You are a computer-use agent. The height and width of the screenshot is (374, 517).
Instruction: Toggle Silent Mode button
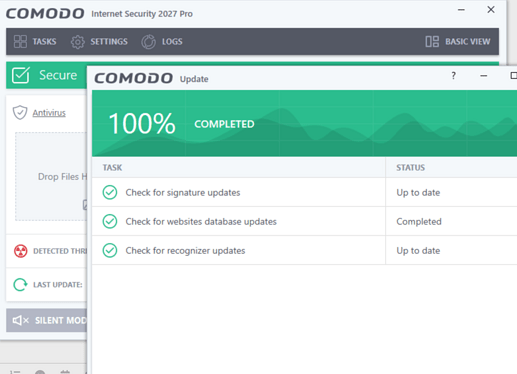pyautogui.click(x=46, y=320)
